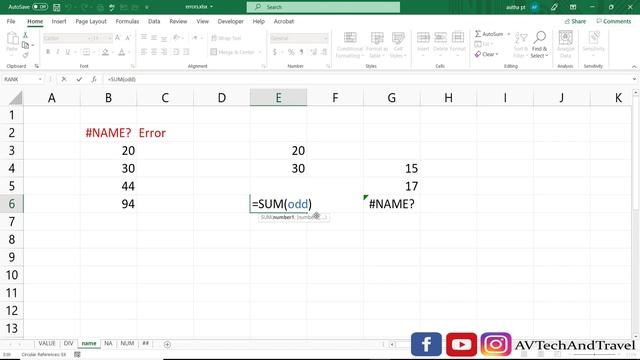The image size is (640, 360).
Task: Select the Select All corner triangle
Action: 16,98
